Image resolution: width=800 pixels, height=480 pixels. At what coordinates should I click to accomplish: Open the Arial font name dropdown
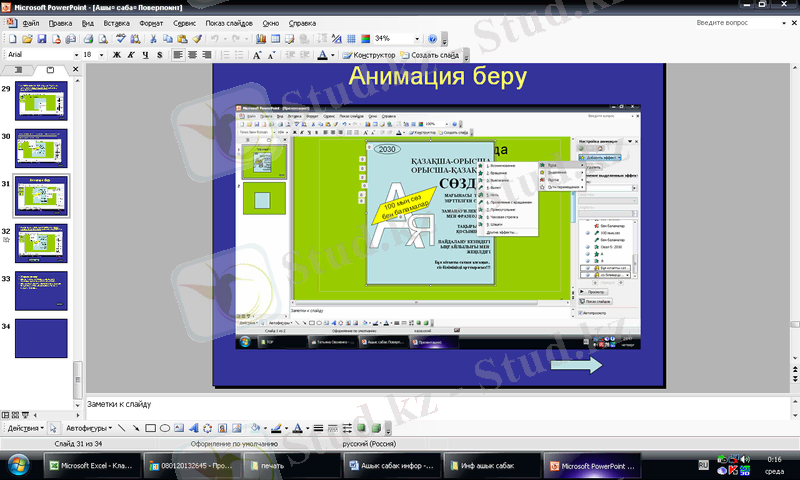coord(73,54)
